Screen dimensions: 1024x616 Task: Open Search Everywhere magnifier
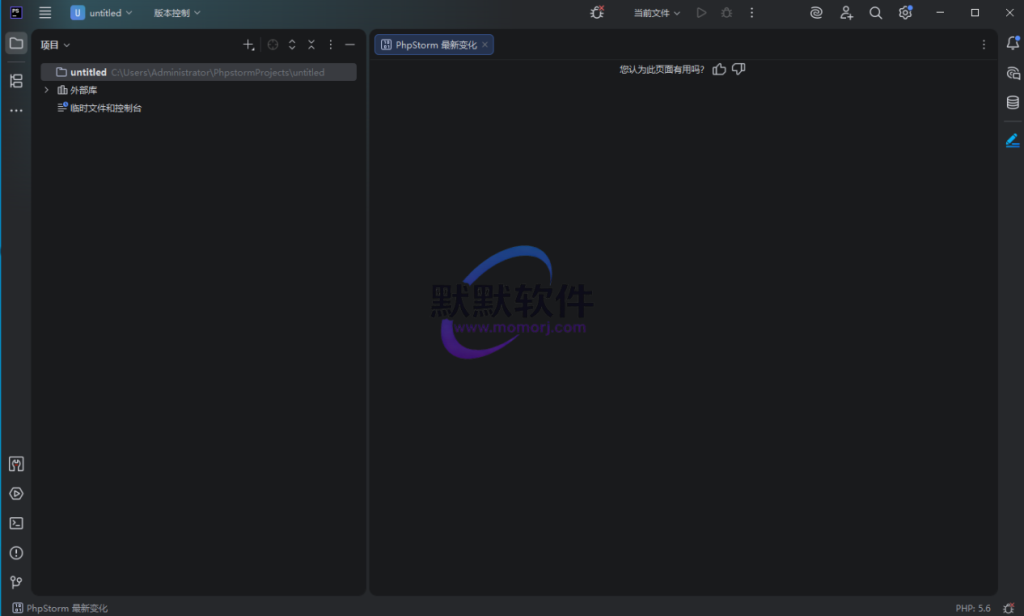click(876, 12)
